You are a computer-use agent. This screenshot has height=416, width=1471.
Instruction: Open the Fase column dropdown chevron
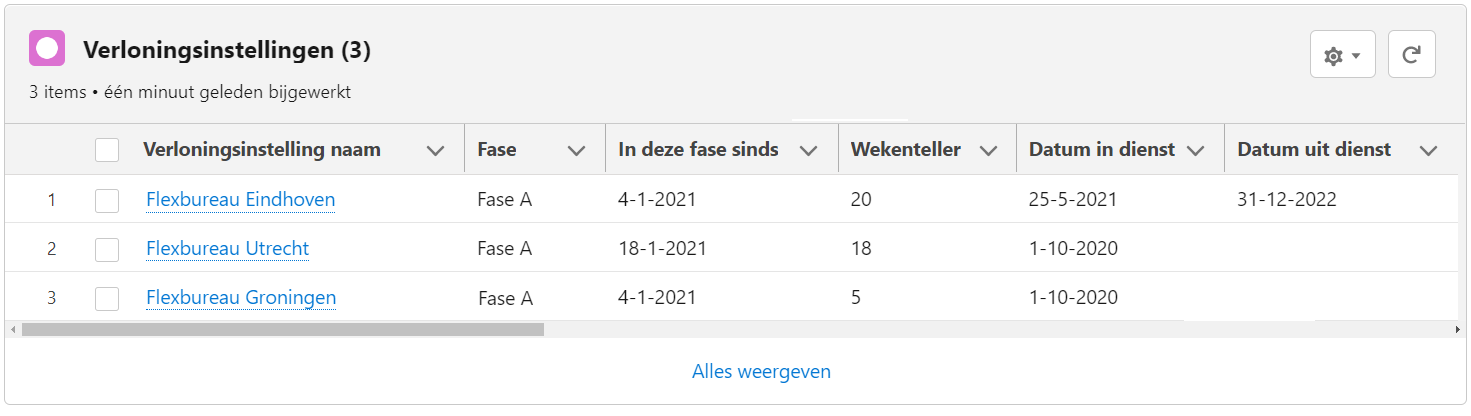576,151
